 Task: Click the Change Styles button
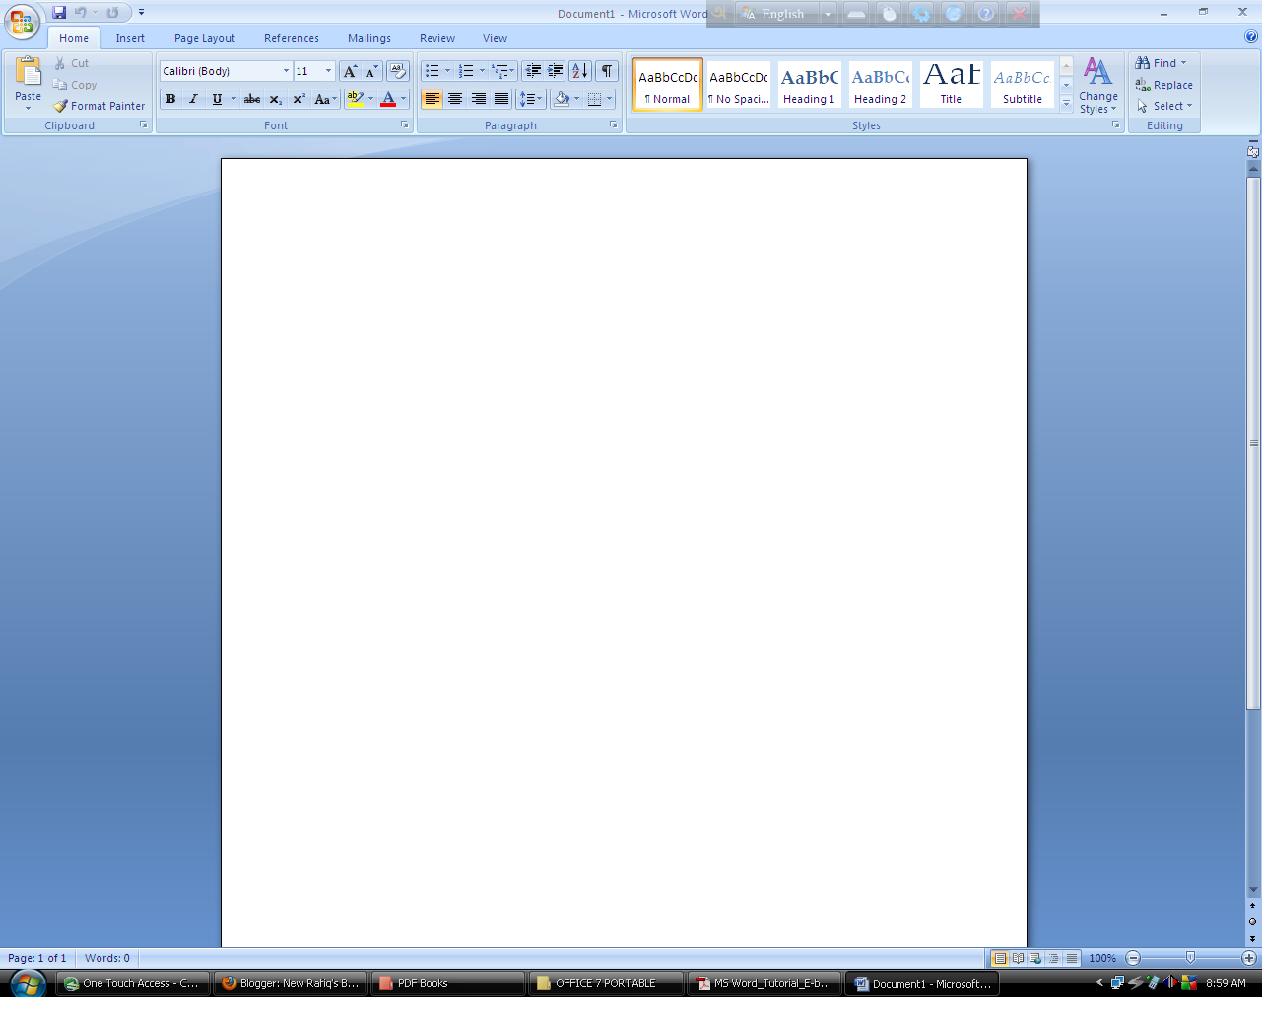pos(1098,85)
